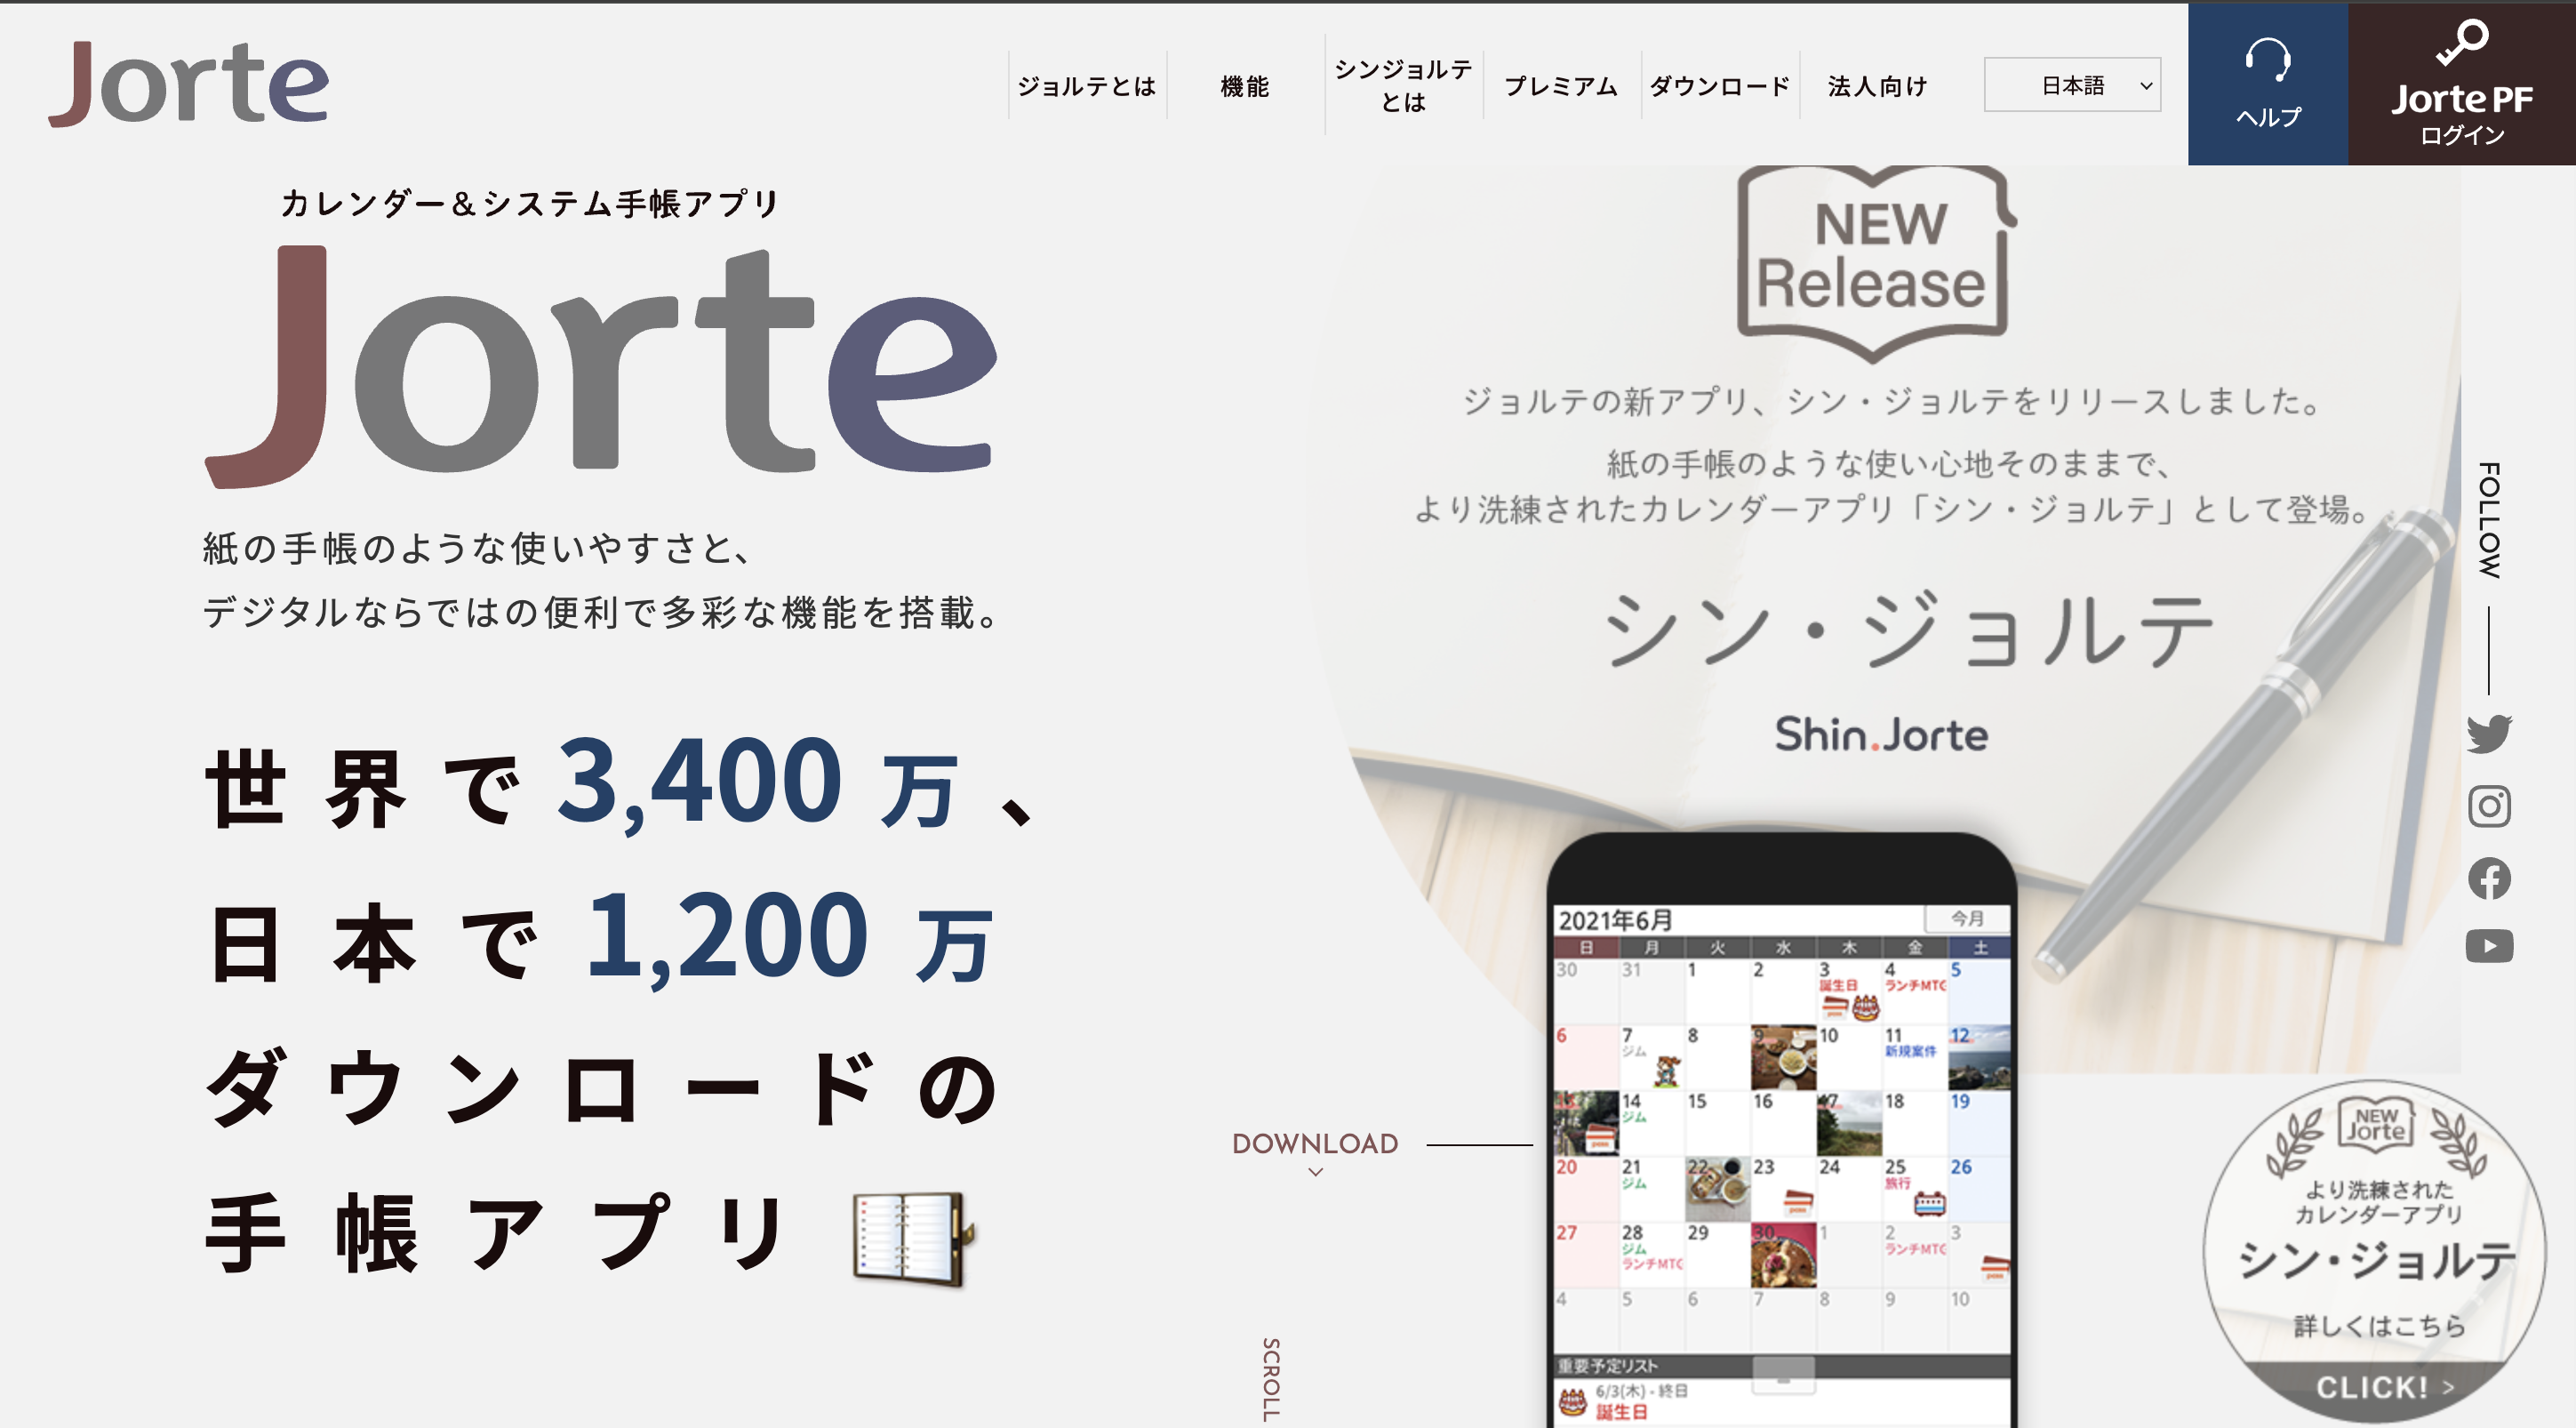Click the ジム entry on June 21
The image size is (2576, 1428).
[x=1634, y=1184]
